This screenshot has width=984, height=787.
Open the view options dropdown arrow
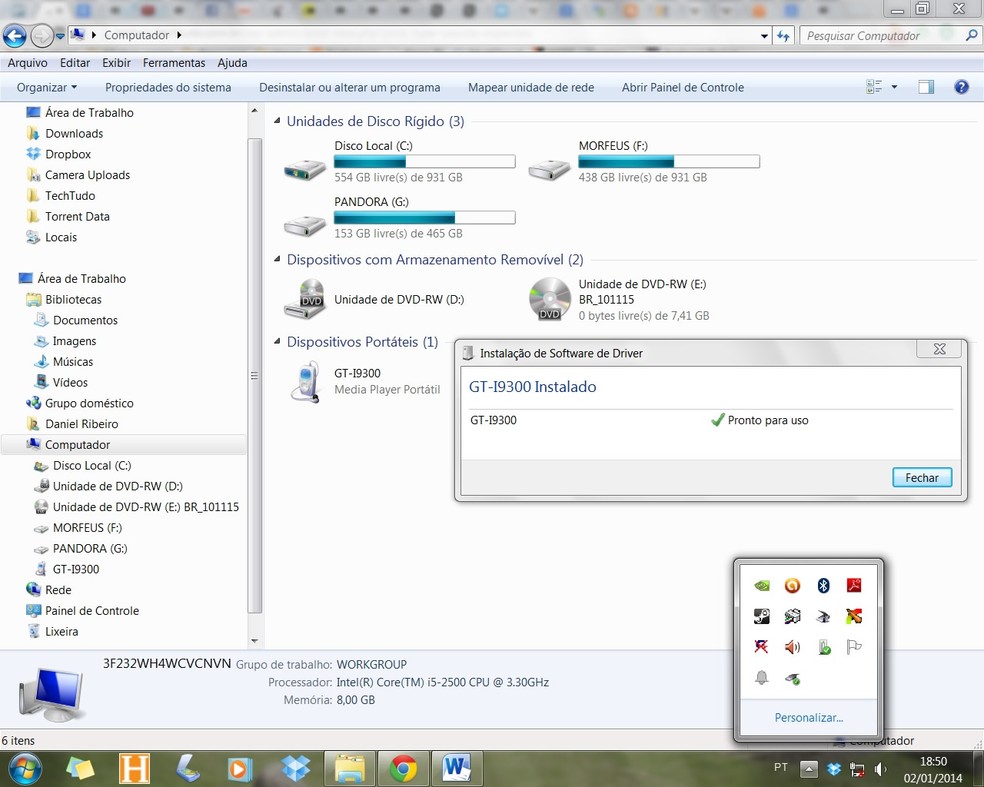[894, 87]
